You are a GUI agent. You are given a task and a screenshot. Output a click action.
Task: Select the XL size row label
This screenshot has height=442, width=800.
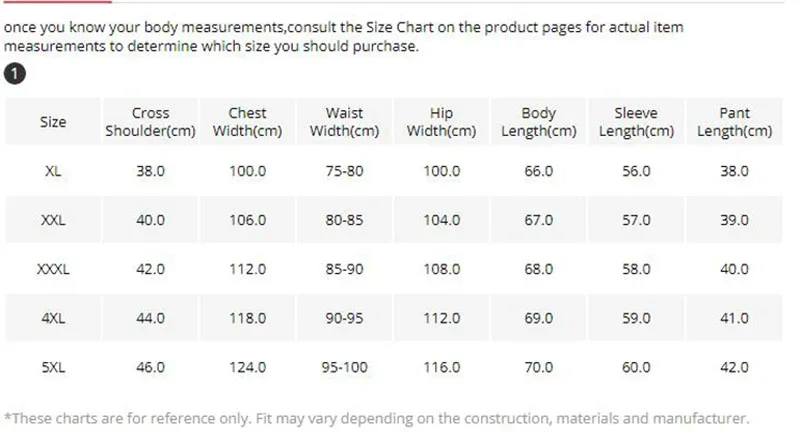[x=53, y=171]
